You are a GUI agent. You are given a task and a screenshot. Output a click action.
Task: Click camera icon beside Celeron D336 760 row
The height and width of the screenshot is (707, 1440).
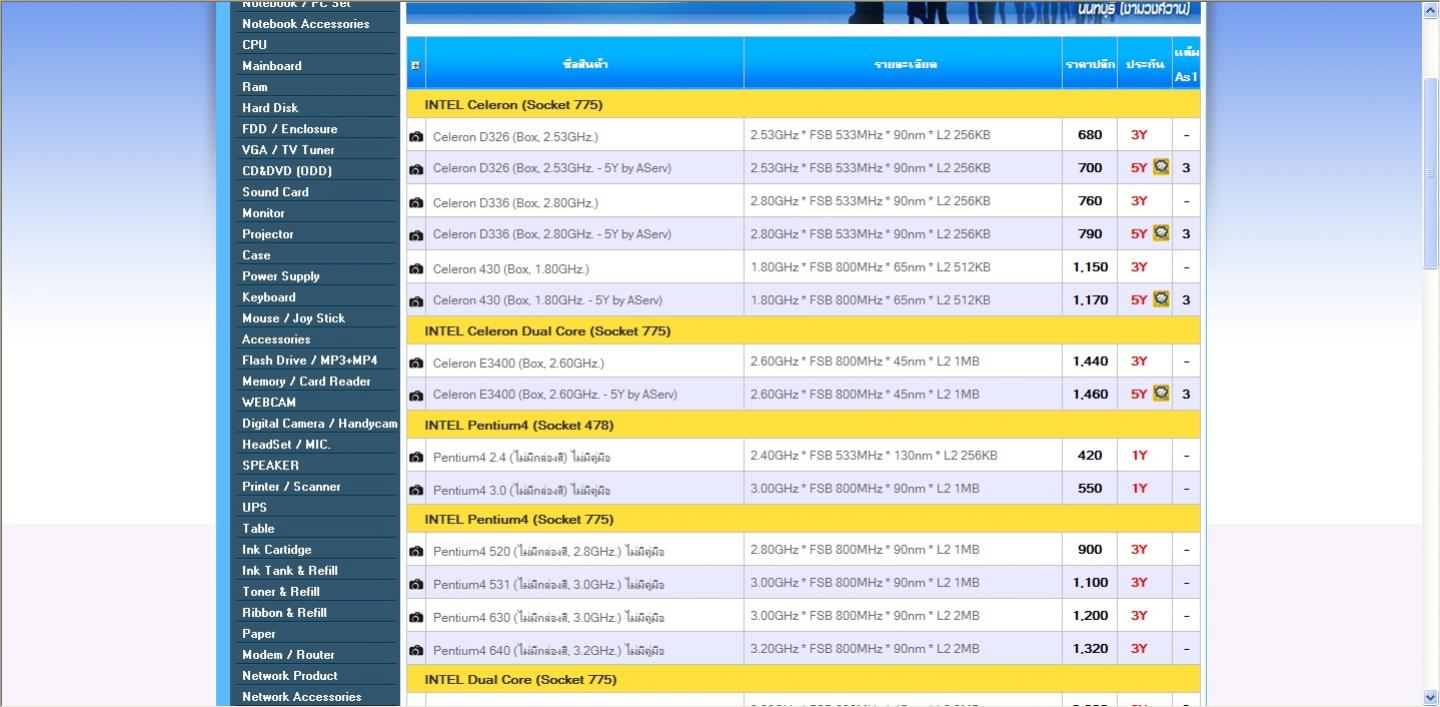pyautogui.click(x=416, y=202)
